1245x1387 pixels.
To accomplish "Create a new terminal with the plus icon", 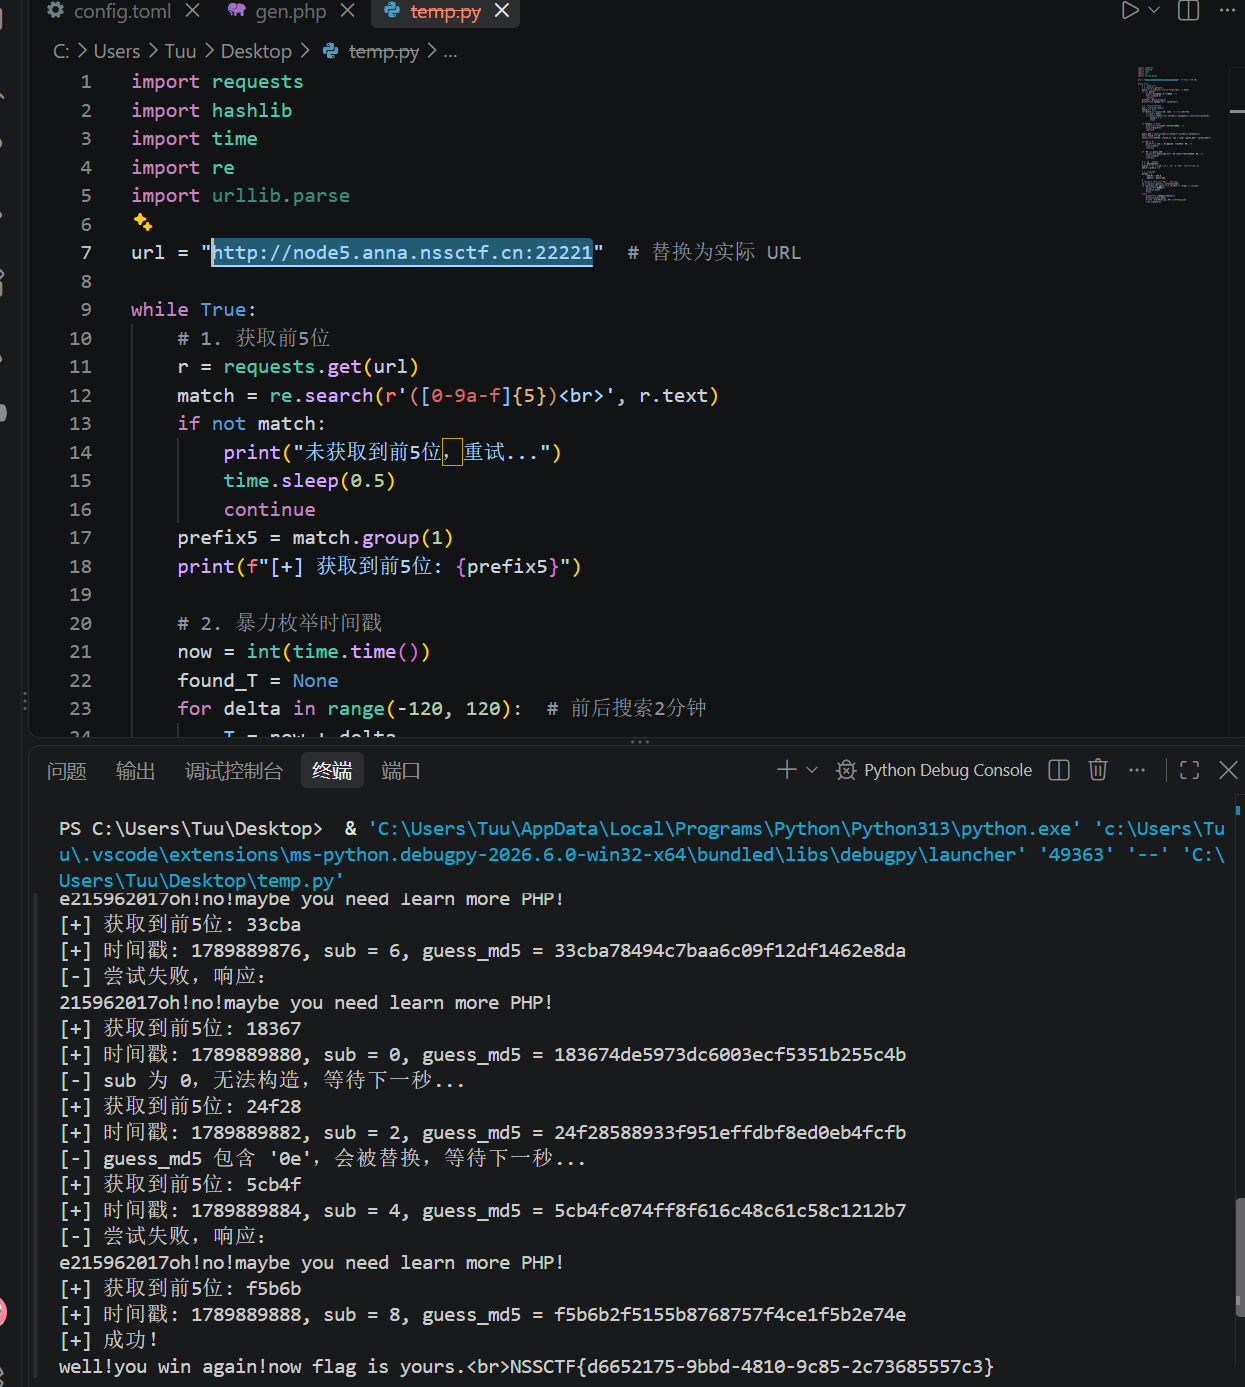I will point(787,769).
